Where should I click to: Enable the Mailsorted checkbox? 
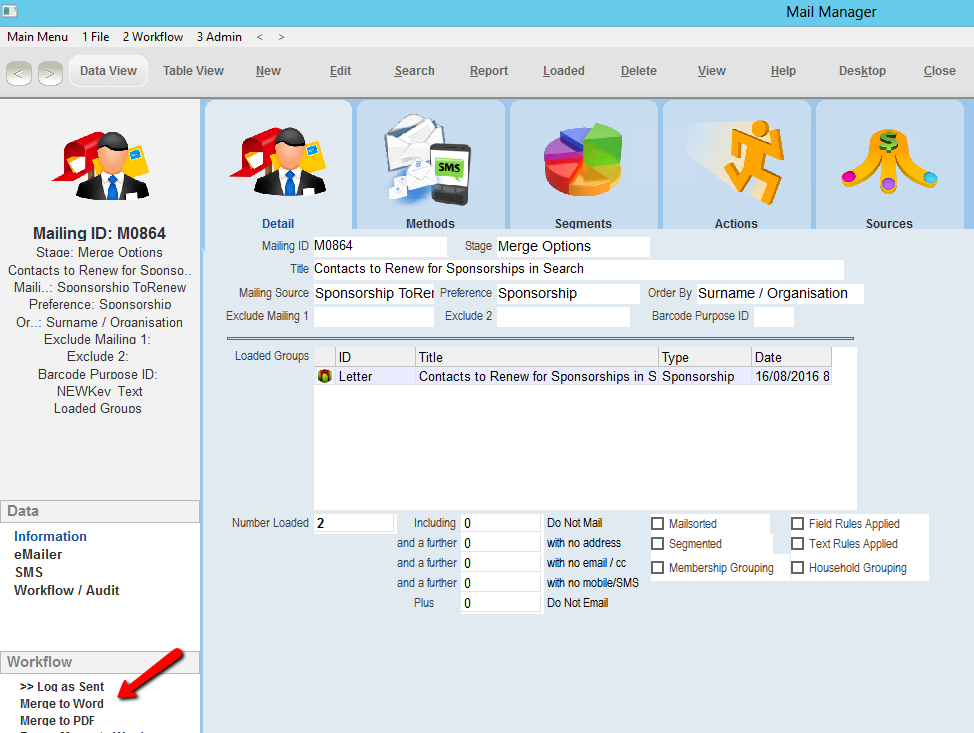(x=658, y=524)
